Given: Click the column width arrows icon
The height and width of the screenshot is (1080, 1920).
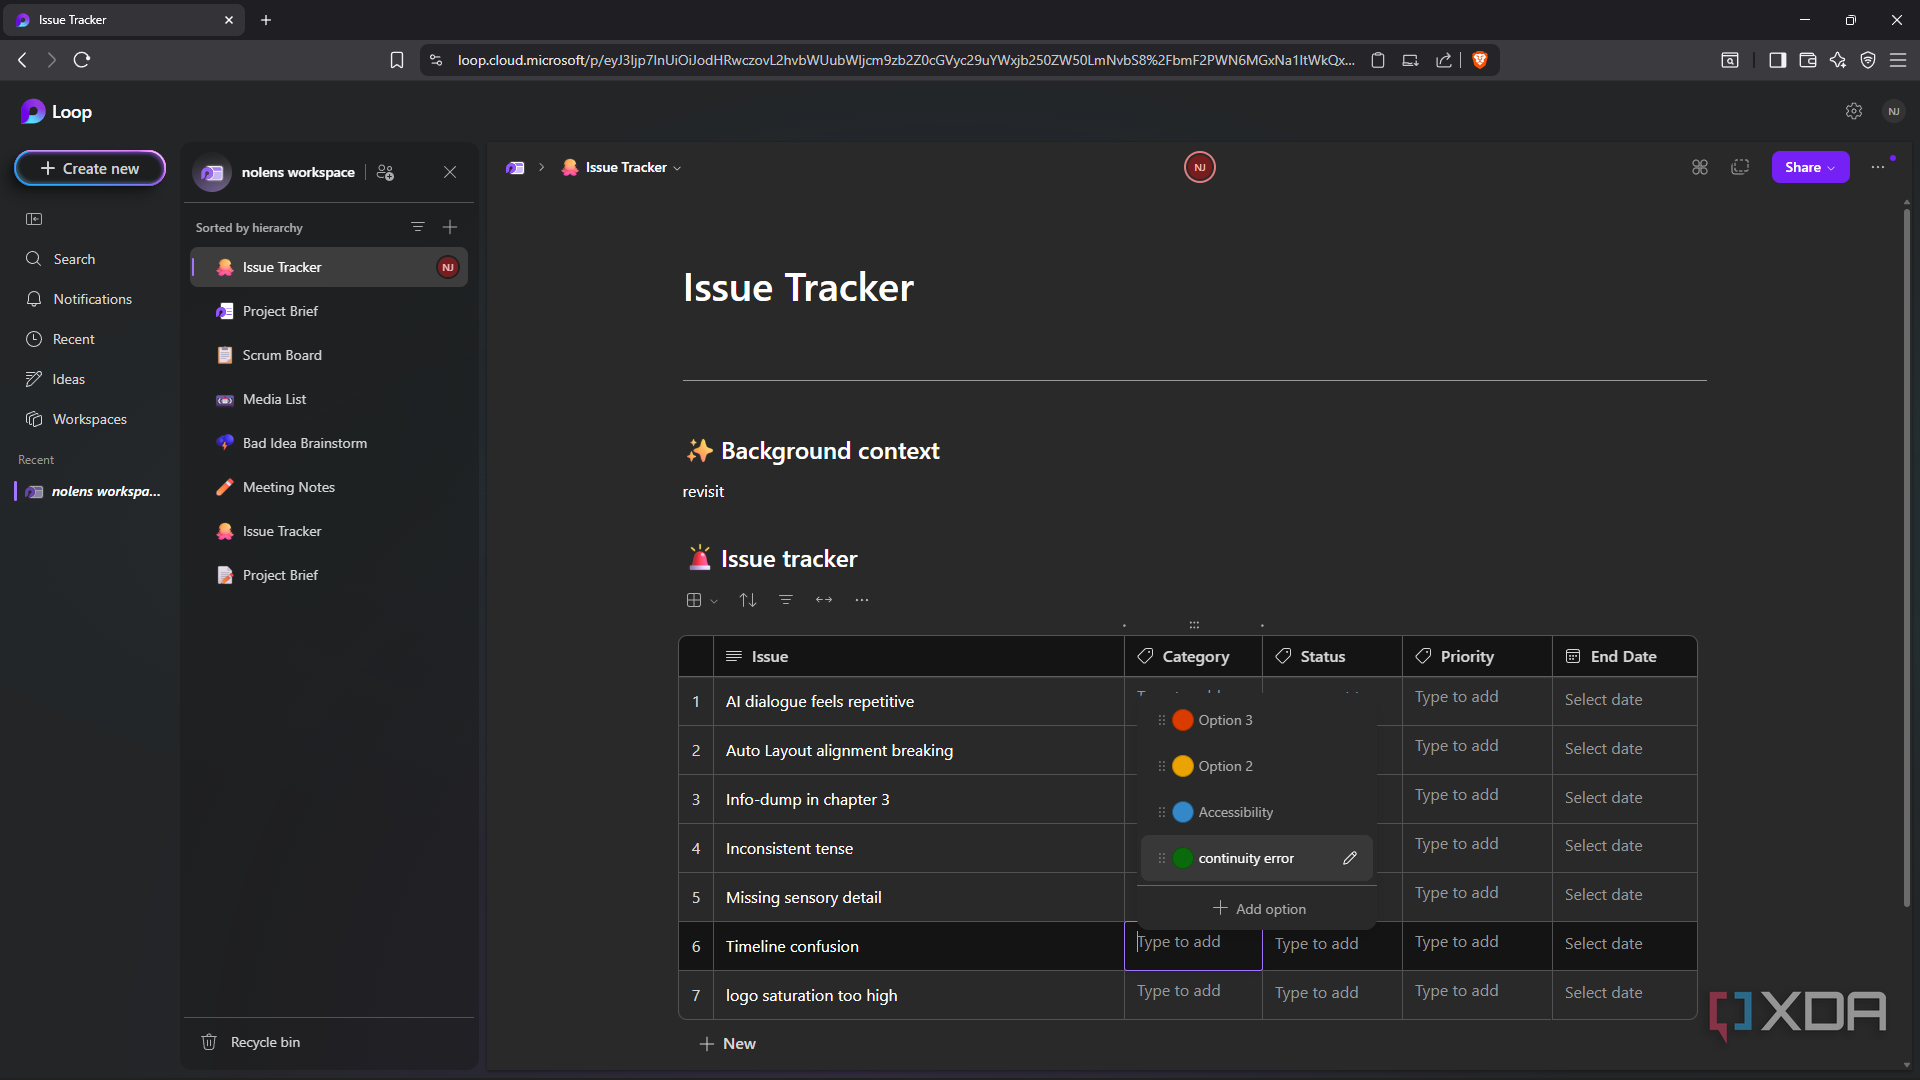Looking at the screenshot, I should pos(824,600).
